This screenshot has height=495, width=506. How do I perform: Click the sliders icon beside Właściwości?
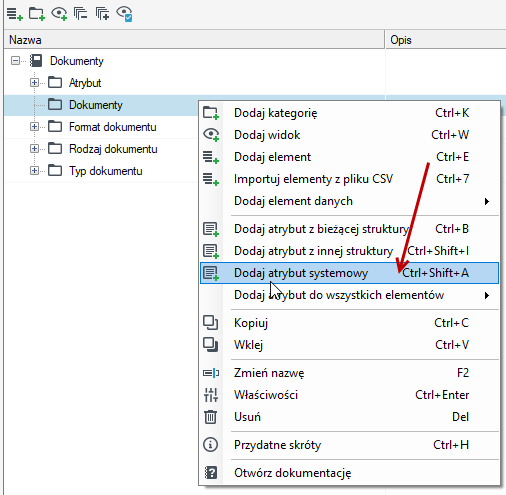coord(211,395)
